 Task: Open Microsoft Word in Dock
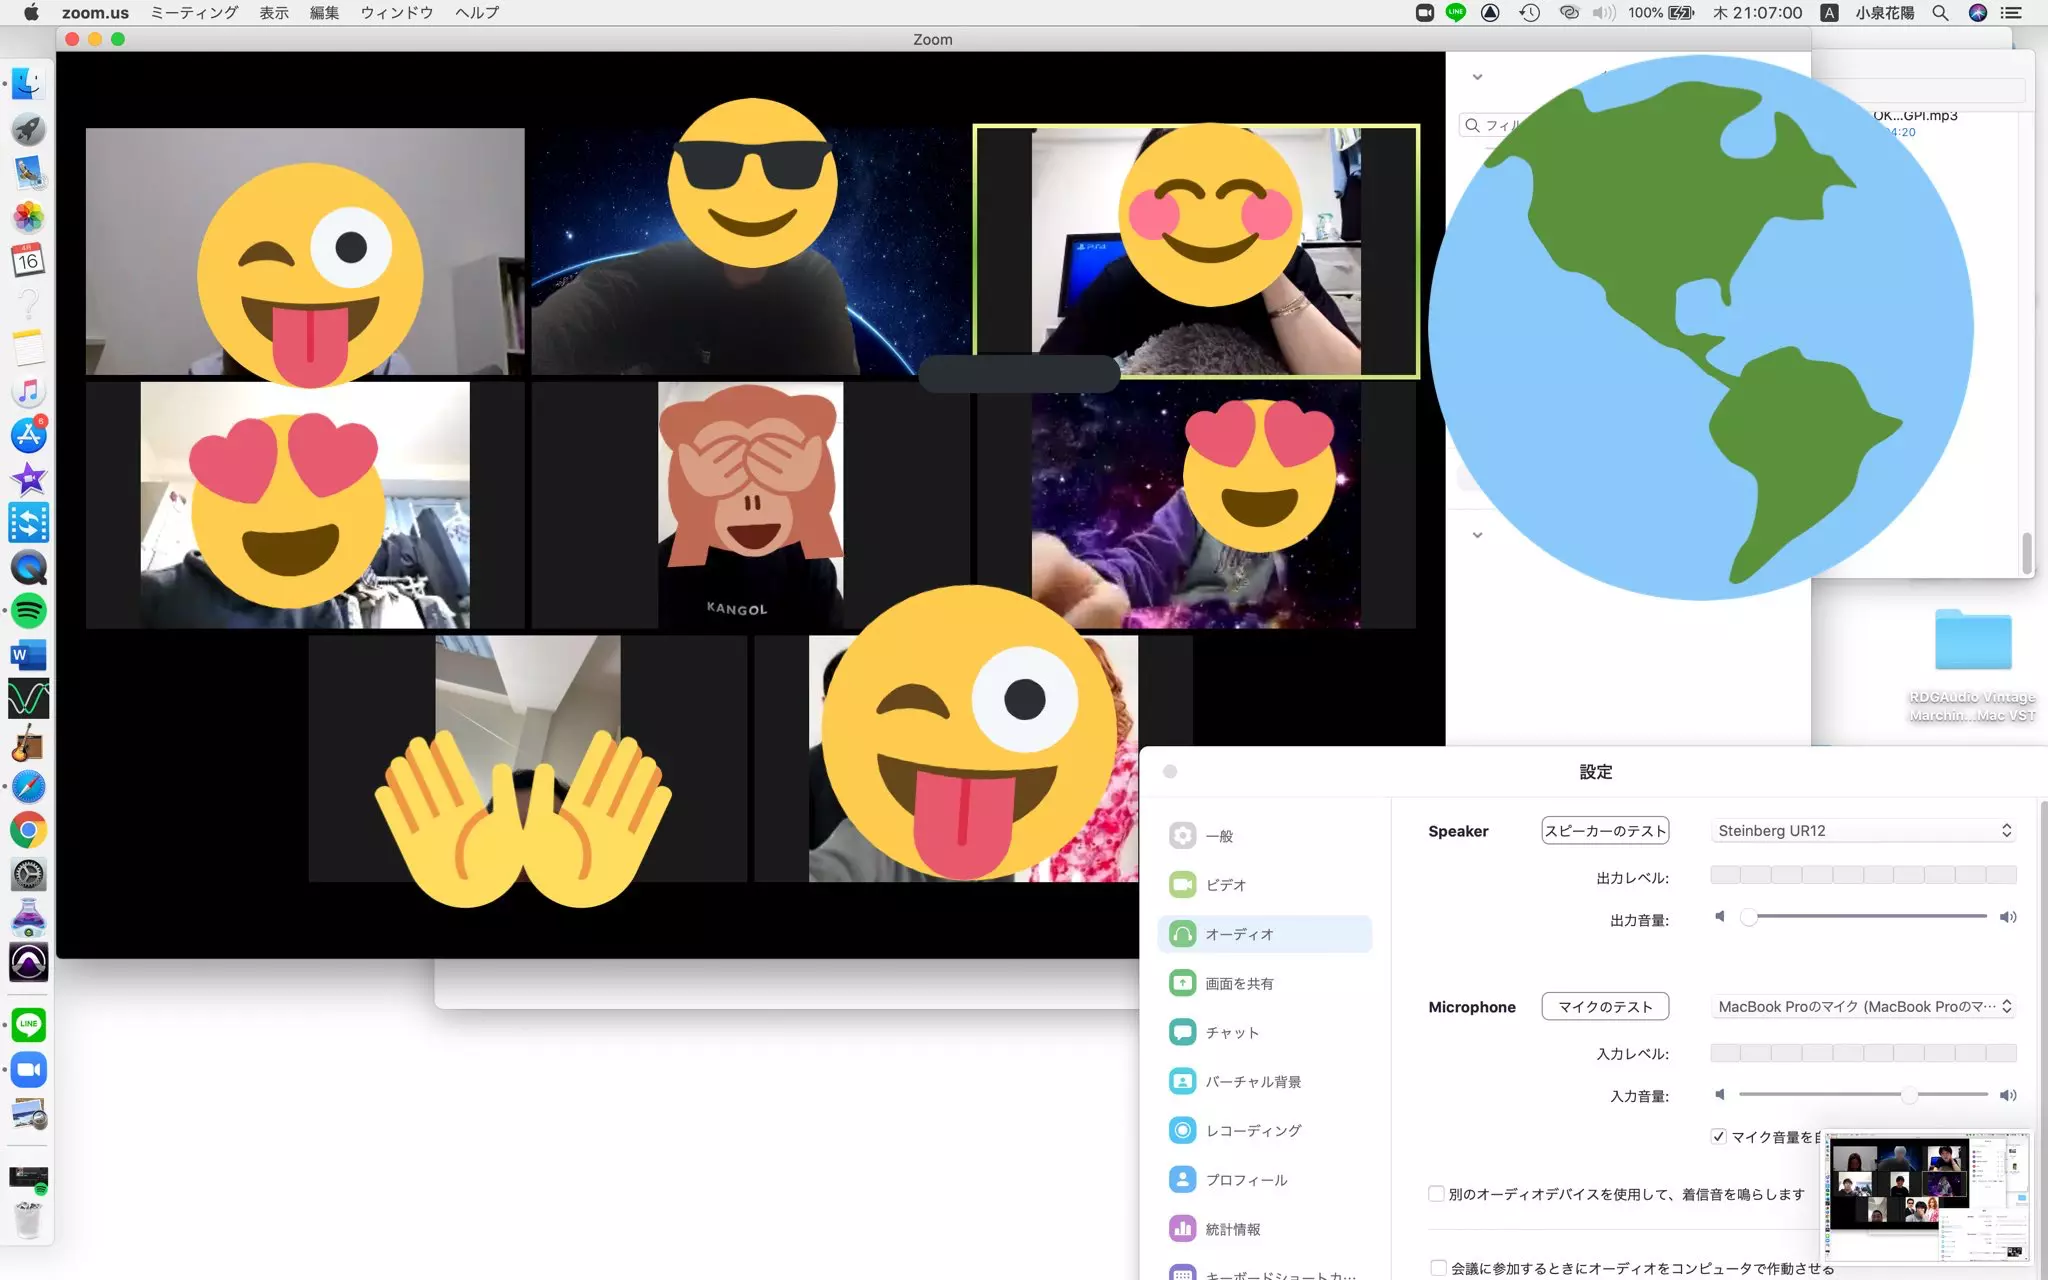point(28,655)
